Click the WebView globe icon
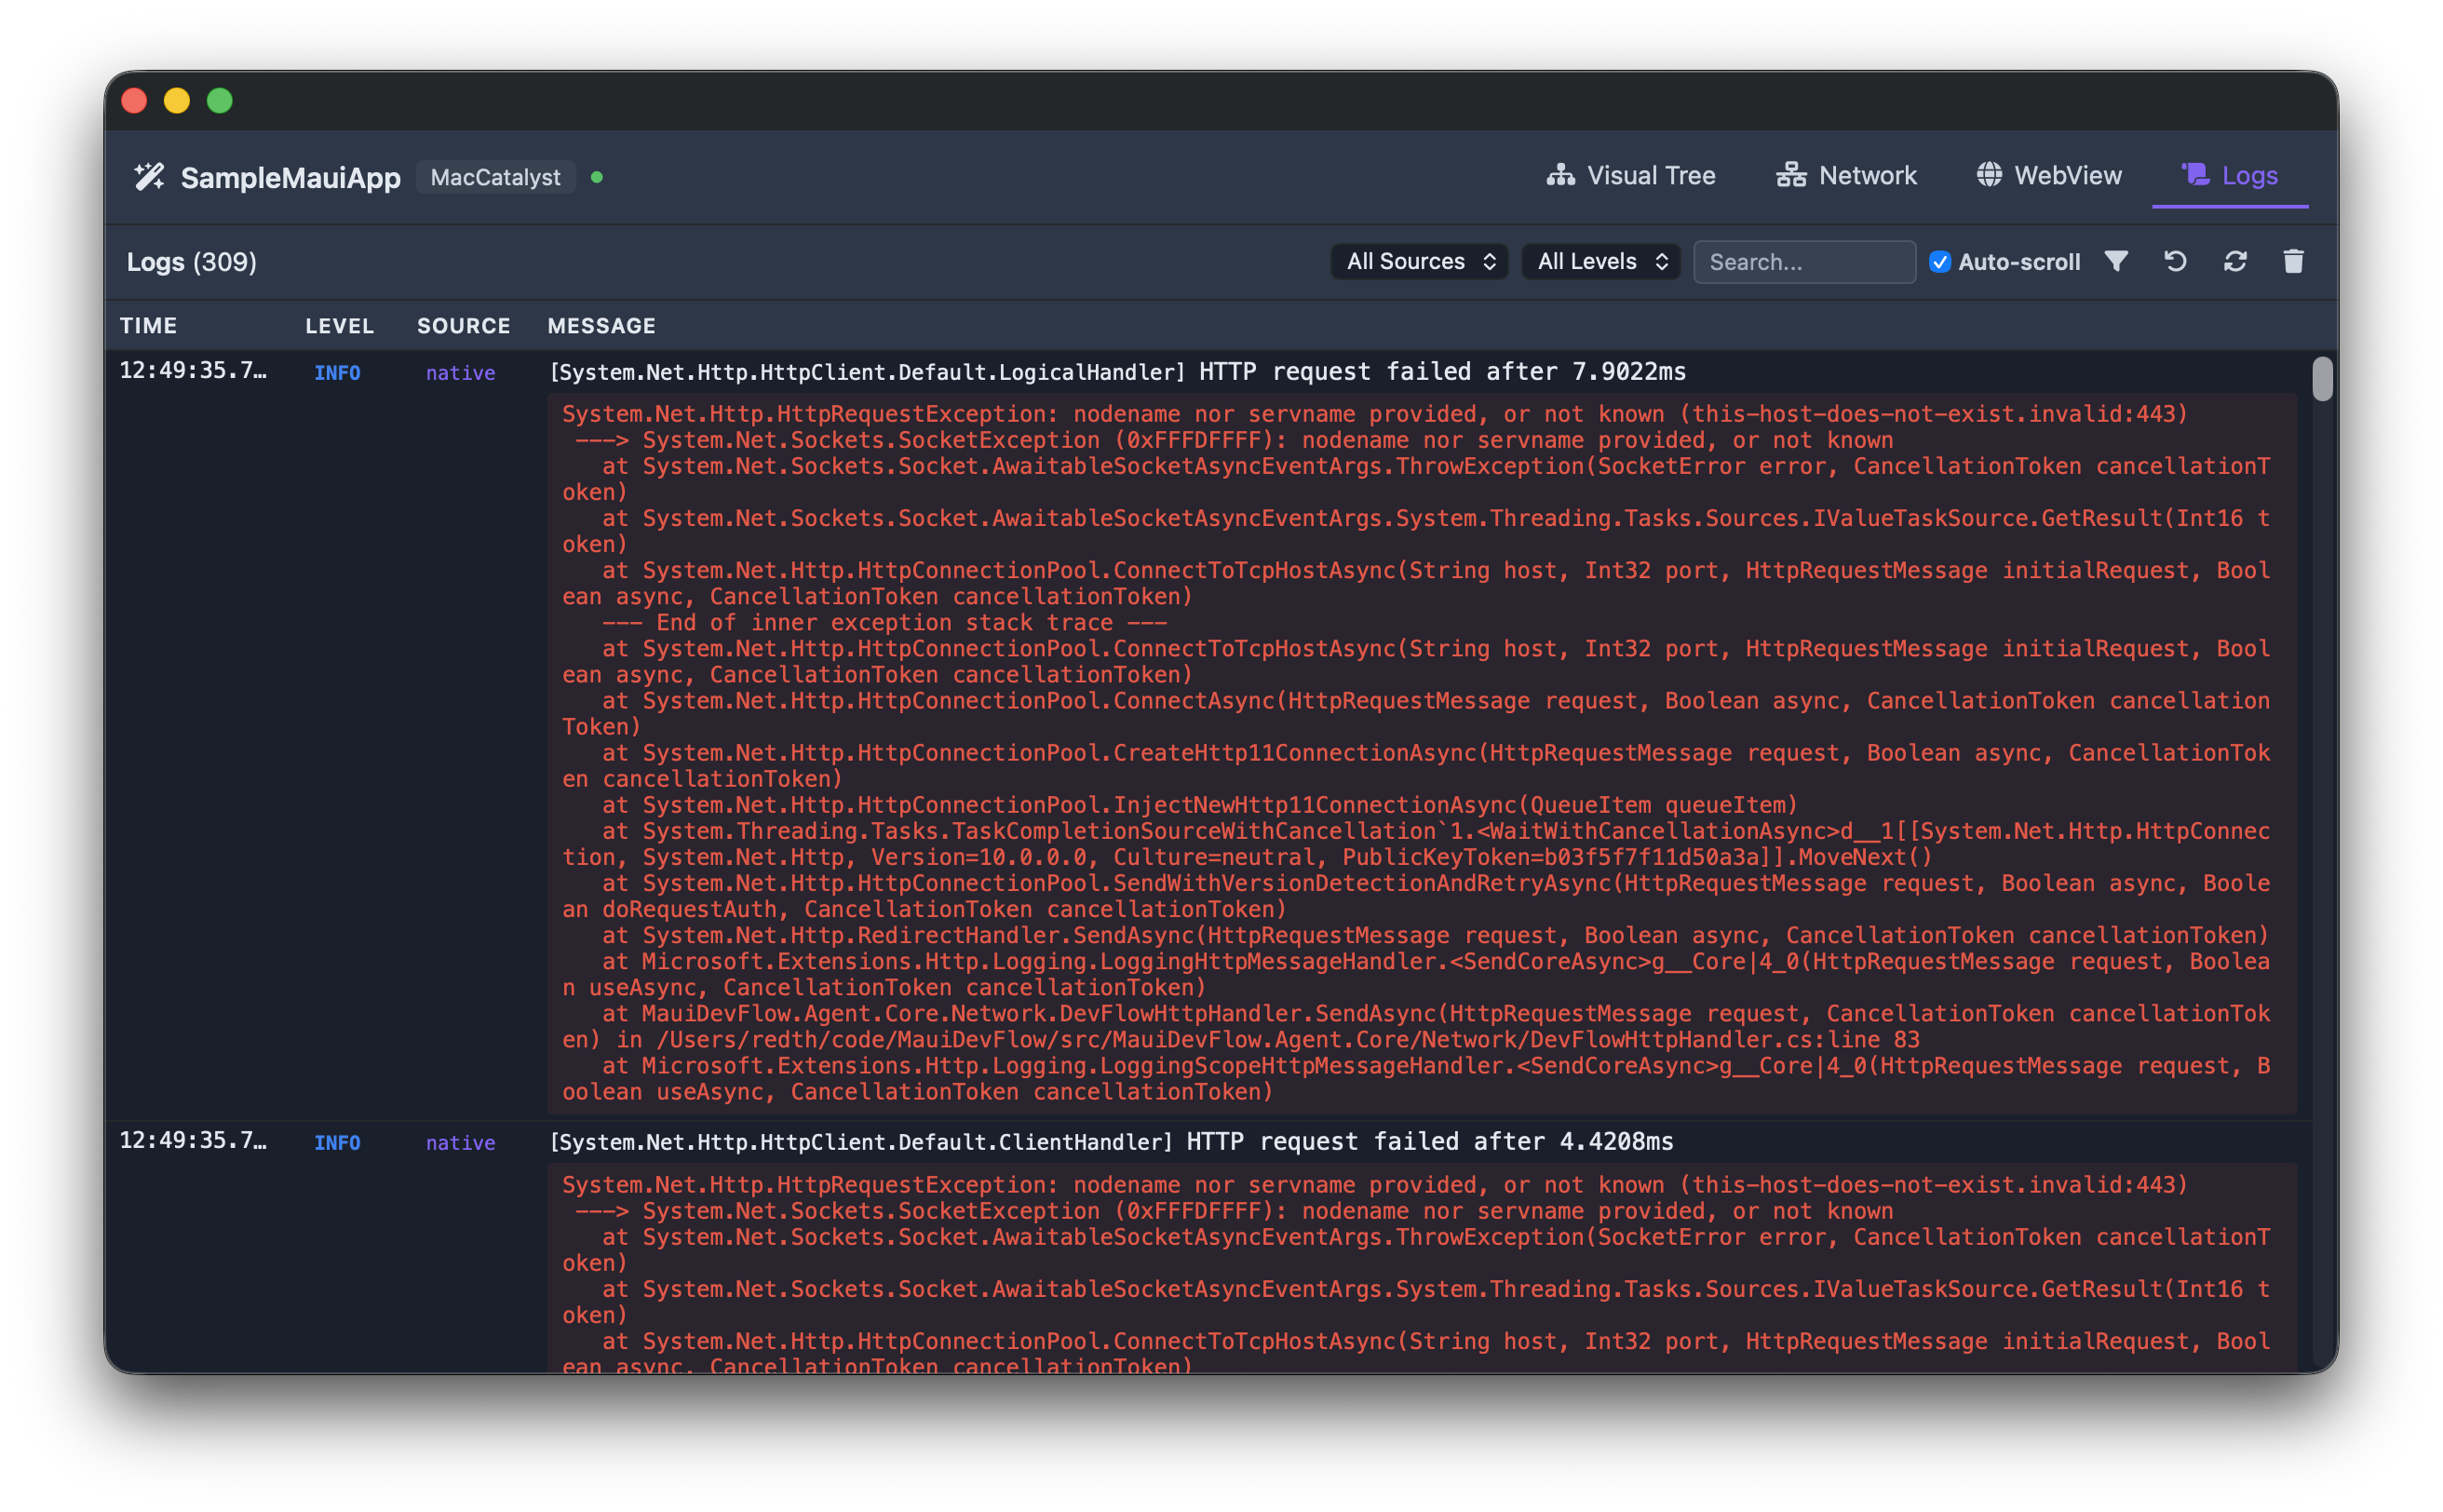This screenshot has width=2443, height=1512. click(1988, 174)
